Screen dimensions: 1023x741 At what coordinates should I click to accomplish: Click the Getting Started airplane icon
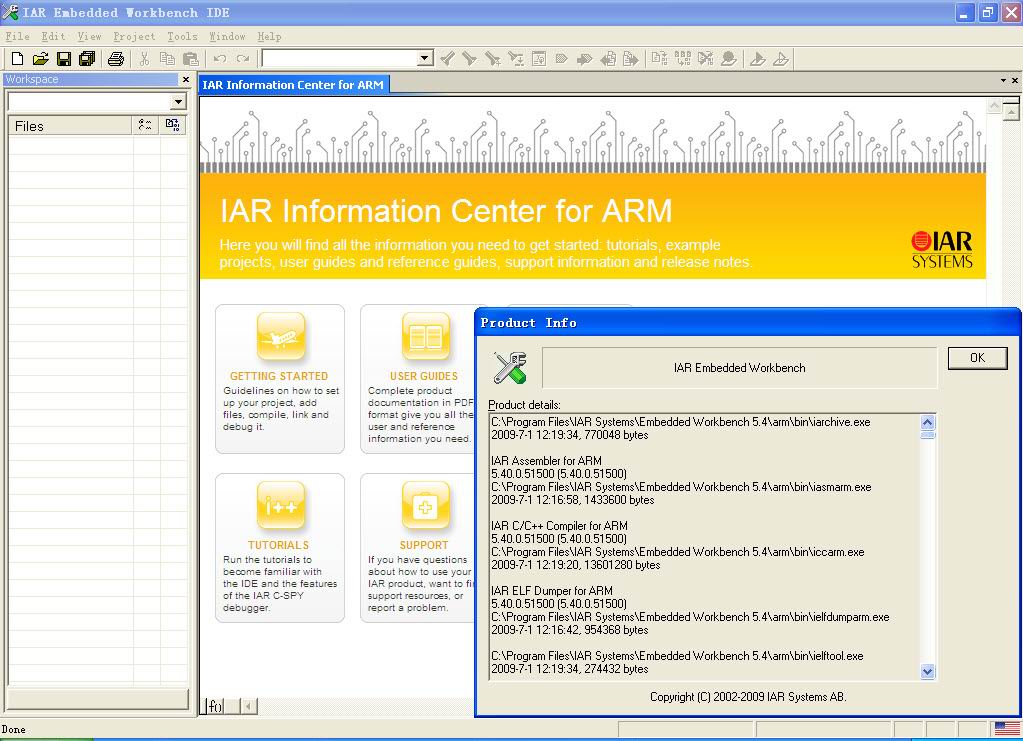coord(281,337)
